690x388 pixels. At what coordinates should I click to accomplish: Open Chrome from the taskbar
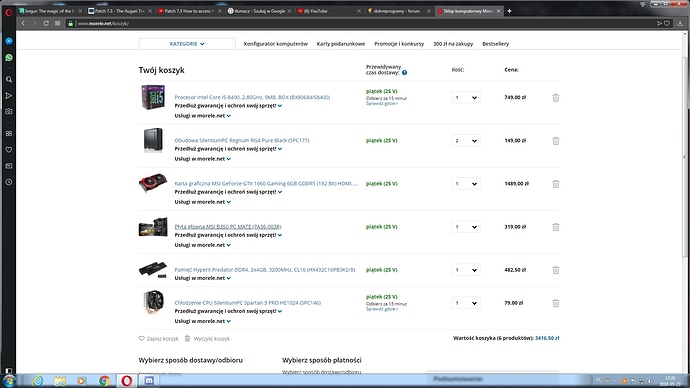(x=104, y=381)
